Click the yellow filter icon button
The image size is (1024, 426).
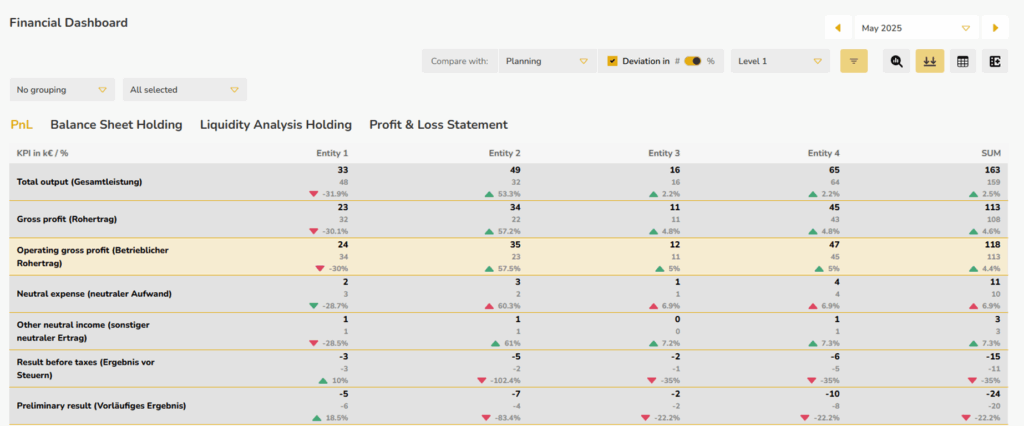tap(854, 61)
